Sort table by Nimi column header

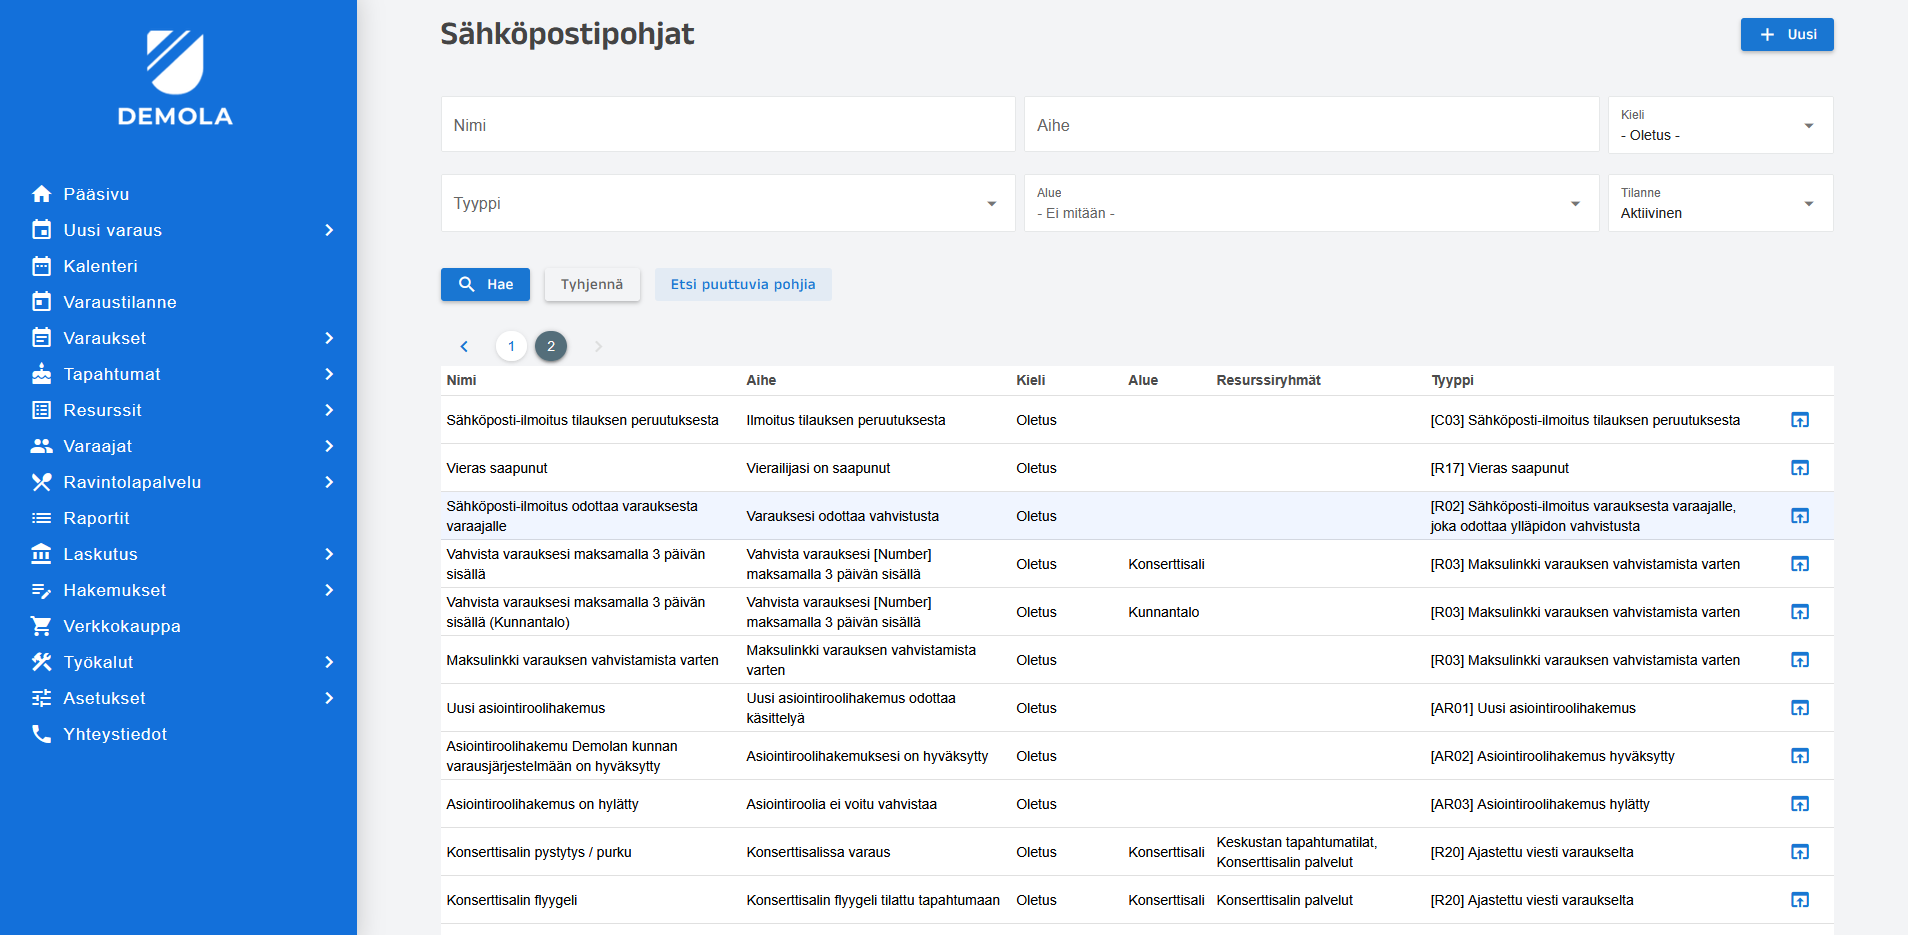(461, 380)
